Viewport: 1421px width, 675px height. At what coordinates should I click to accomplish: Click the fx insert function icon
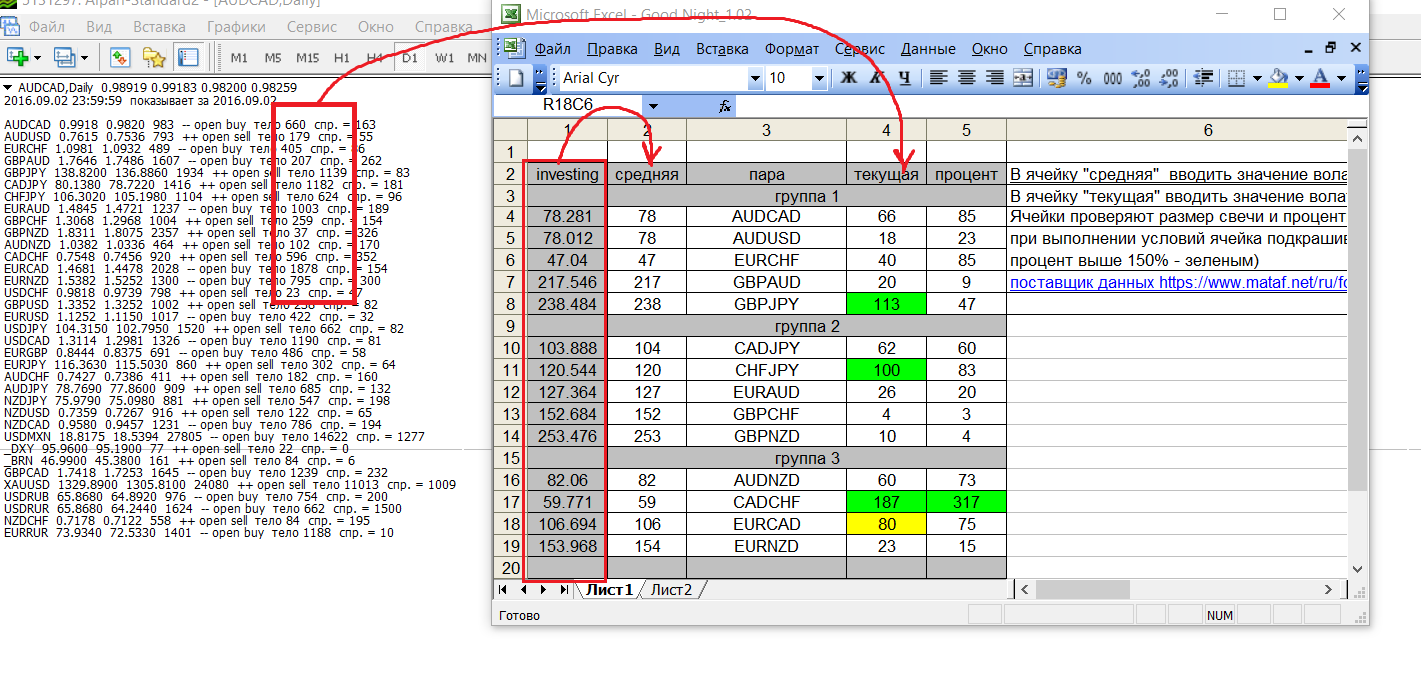726,105
